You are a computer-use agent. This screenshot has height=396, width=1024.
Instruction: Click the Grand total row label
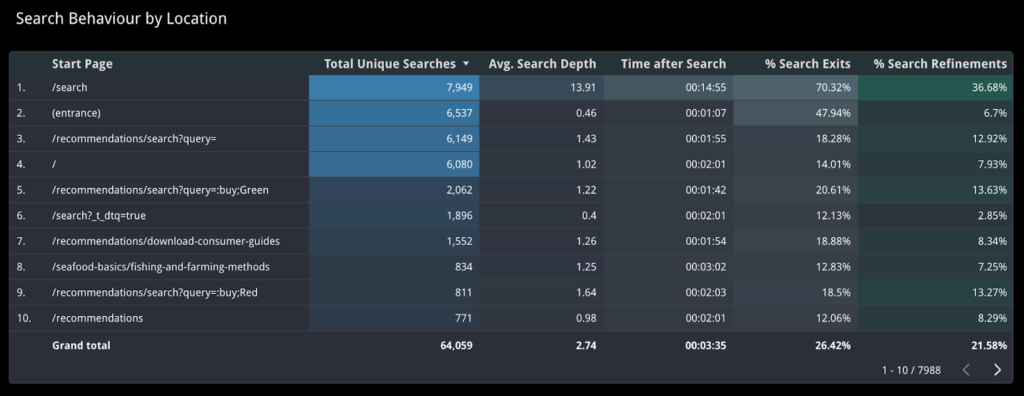point(81,345)
